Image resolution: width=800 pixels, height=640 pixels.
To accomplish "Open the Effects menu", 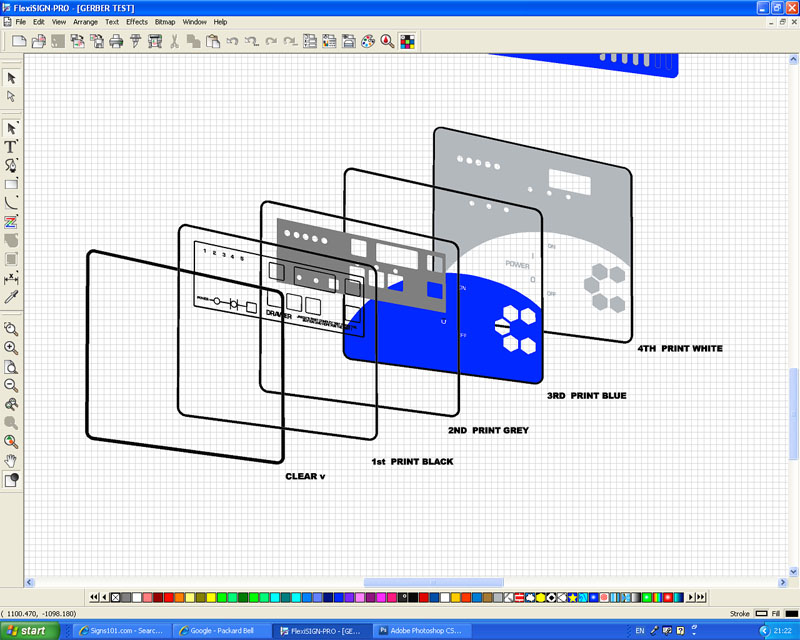I will pos(137,22).
